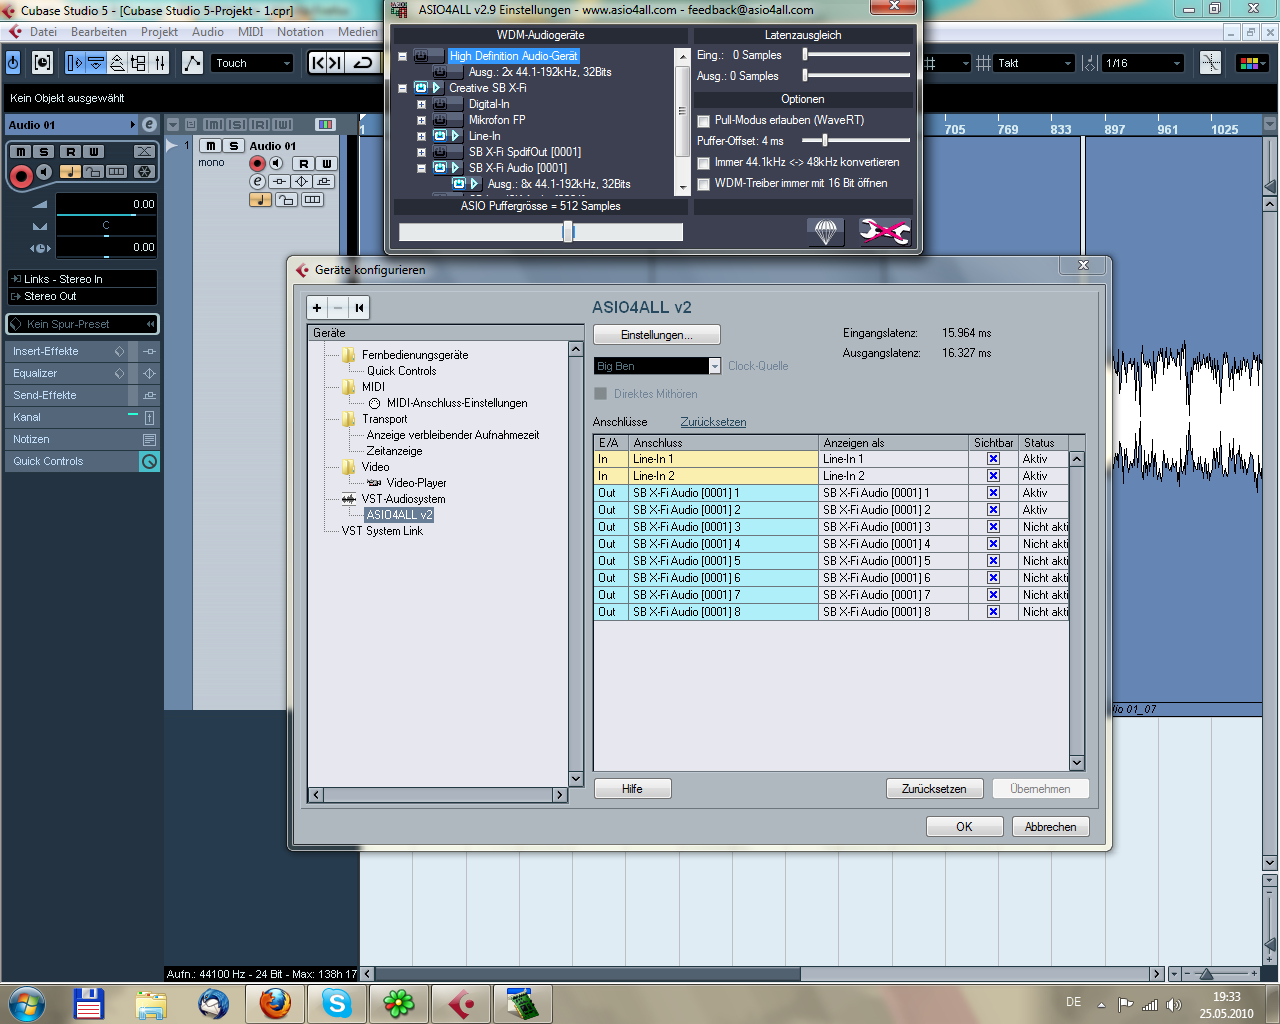Open the Projekt menu
The width and height of the screenshot is (1280, 1024).
[x=159, y=32]
